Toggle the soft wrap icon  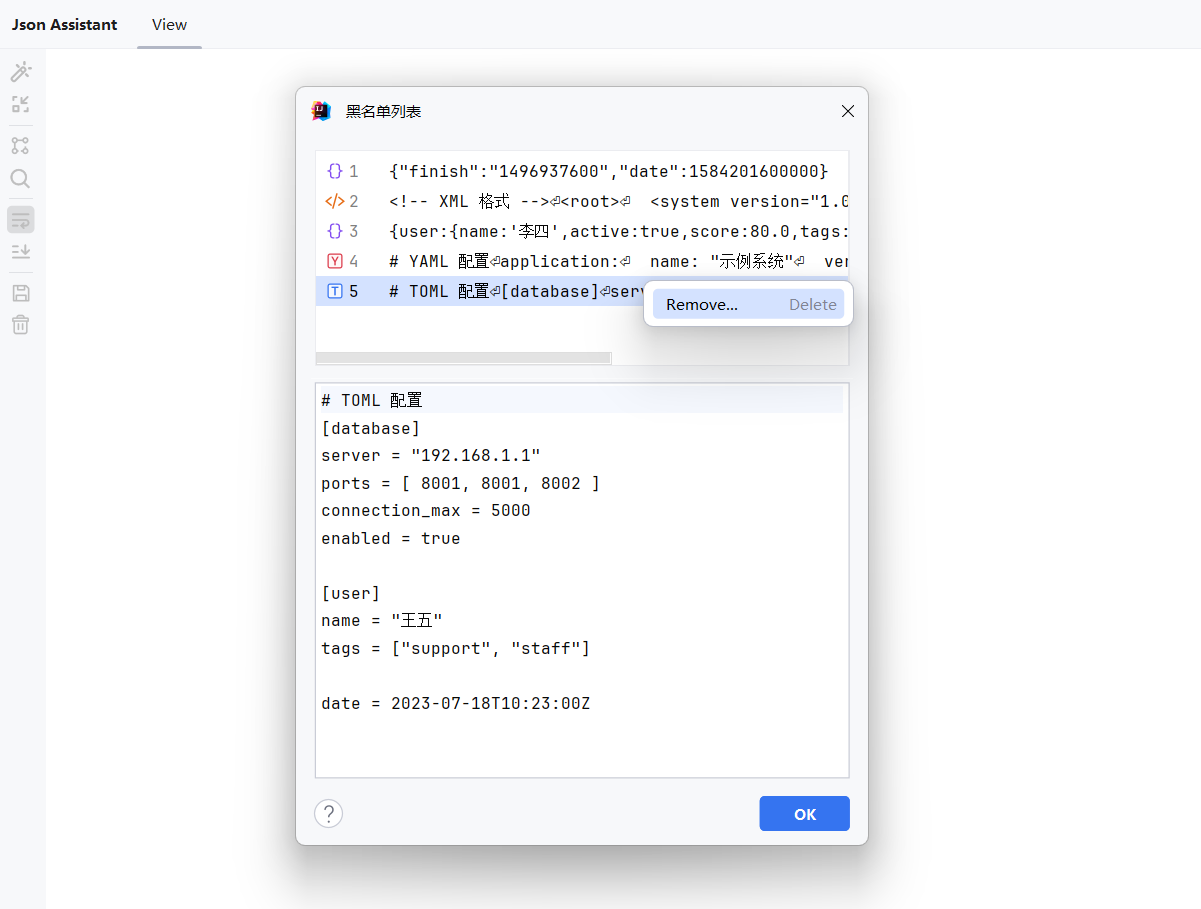pyautogui.click(x=20, y=219)
